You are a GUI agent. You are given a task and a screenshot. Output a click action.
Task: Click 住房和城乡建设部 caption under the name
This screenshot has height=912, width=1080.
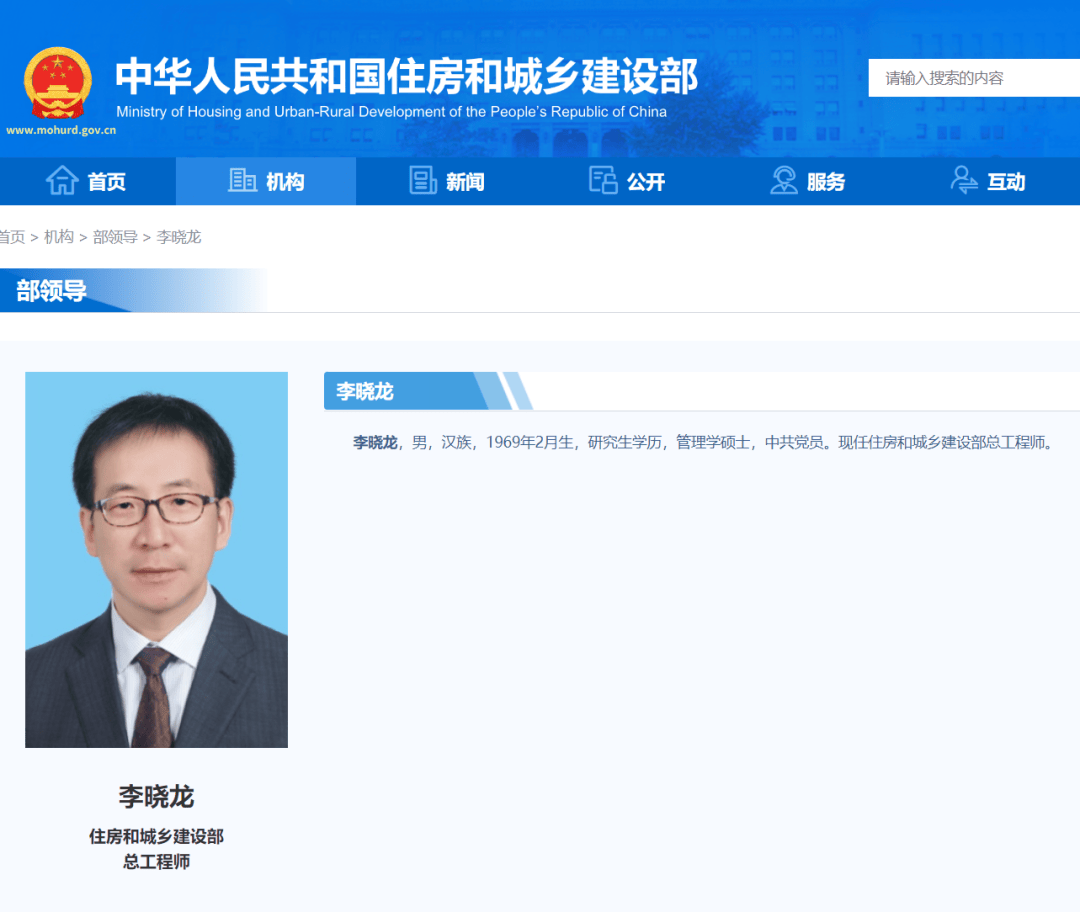coord(156,836)
